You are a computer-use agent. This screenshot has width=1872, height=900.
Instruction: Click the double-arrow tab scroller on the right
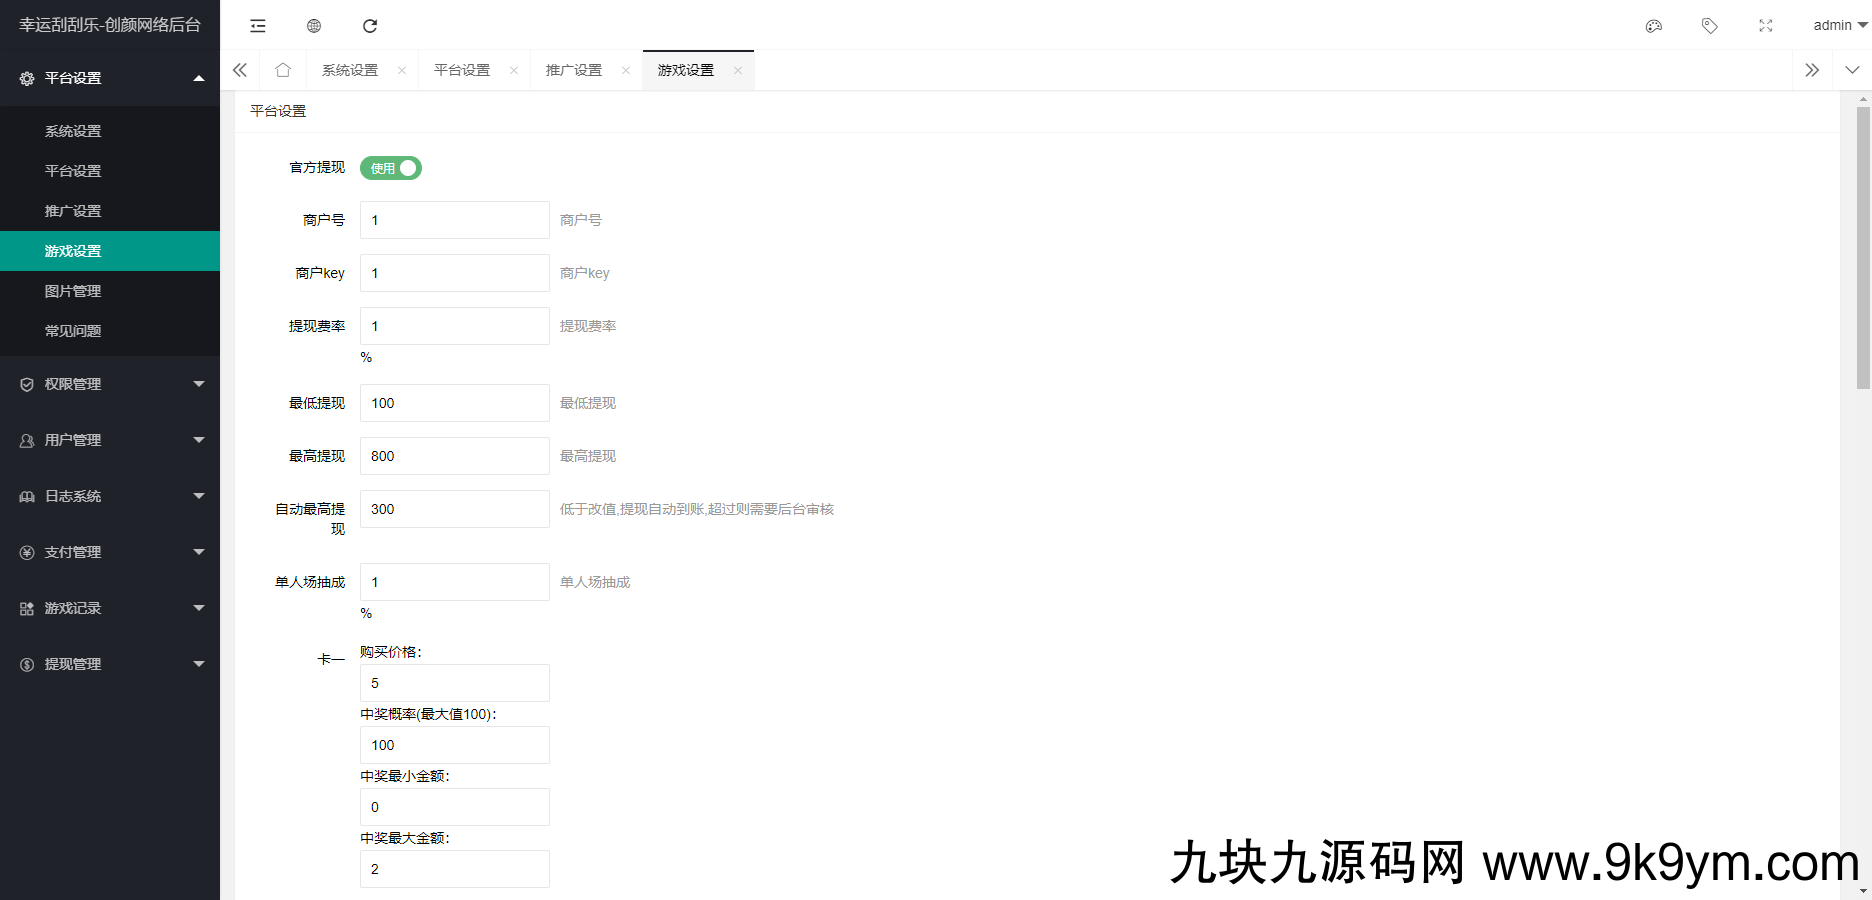click(x=1813, y=69)
